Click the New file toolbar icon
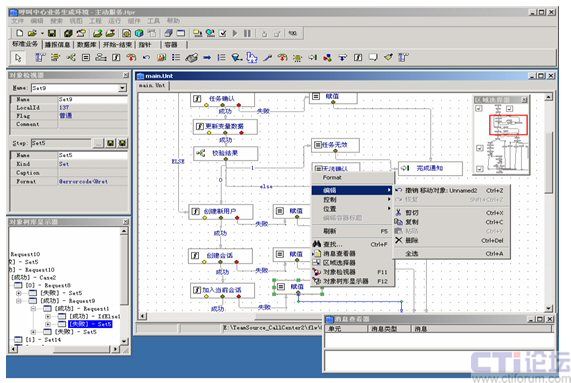The image size is (571, 383). coord(20,33)
